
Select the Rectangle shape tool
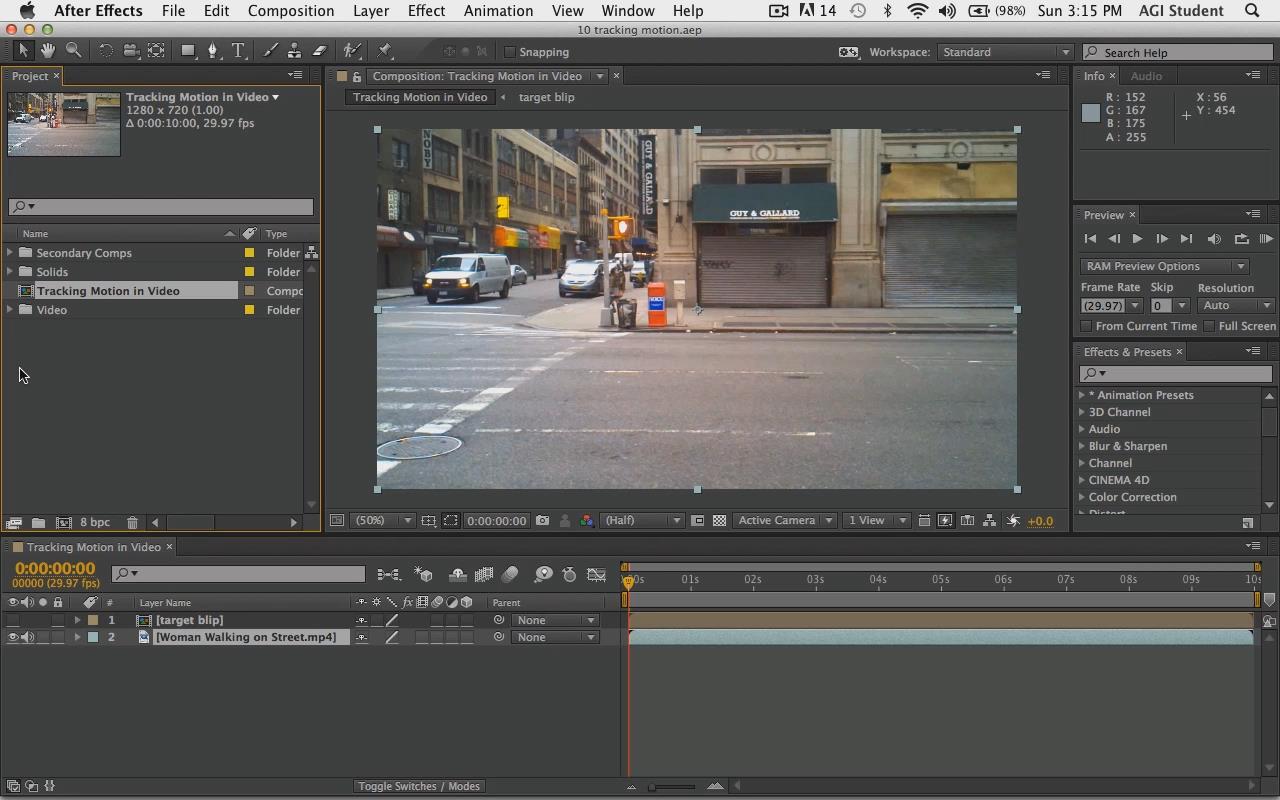coord(187,51)
